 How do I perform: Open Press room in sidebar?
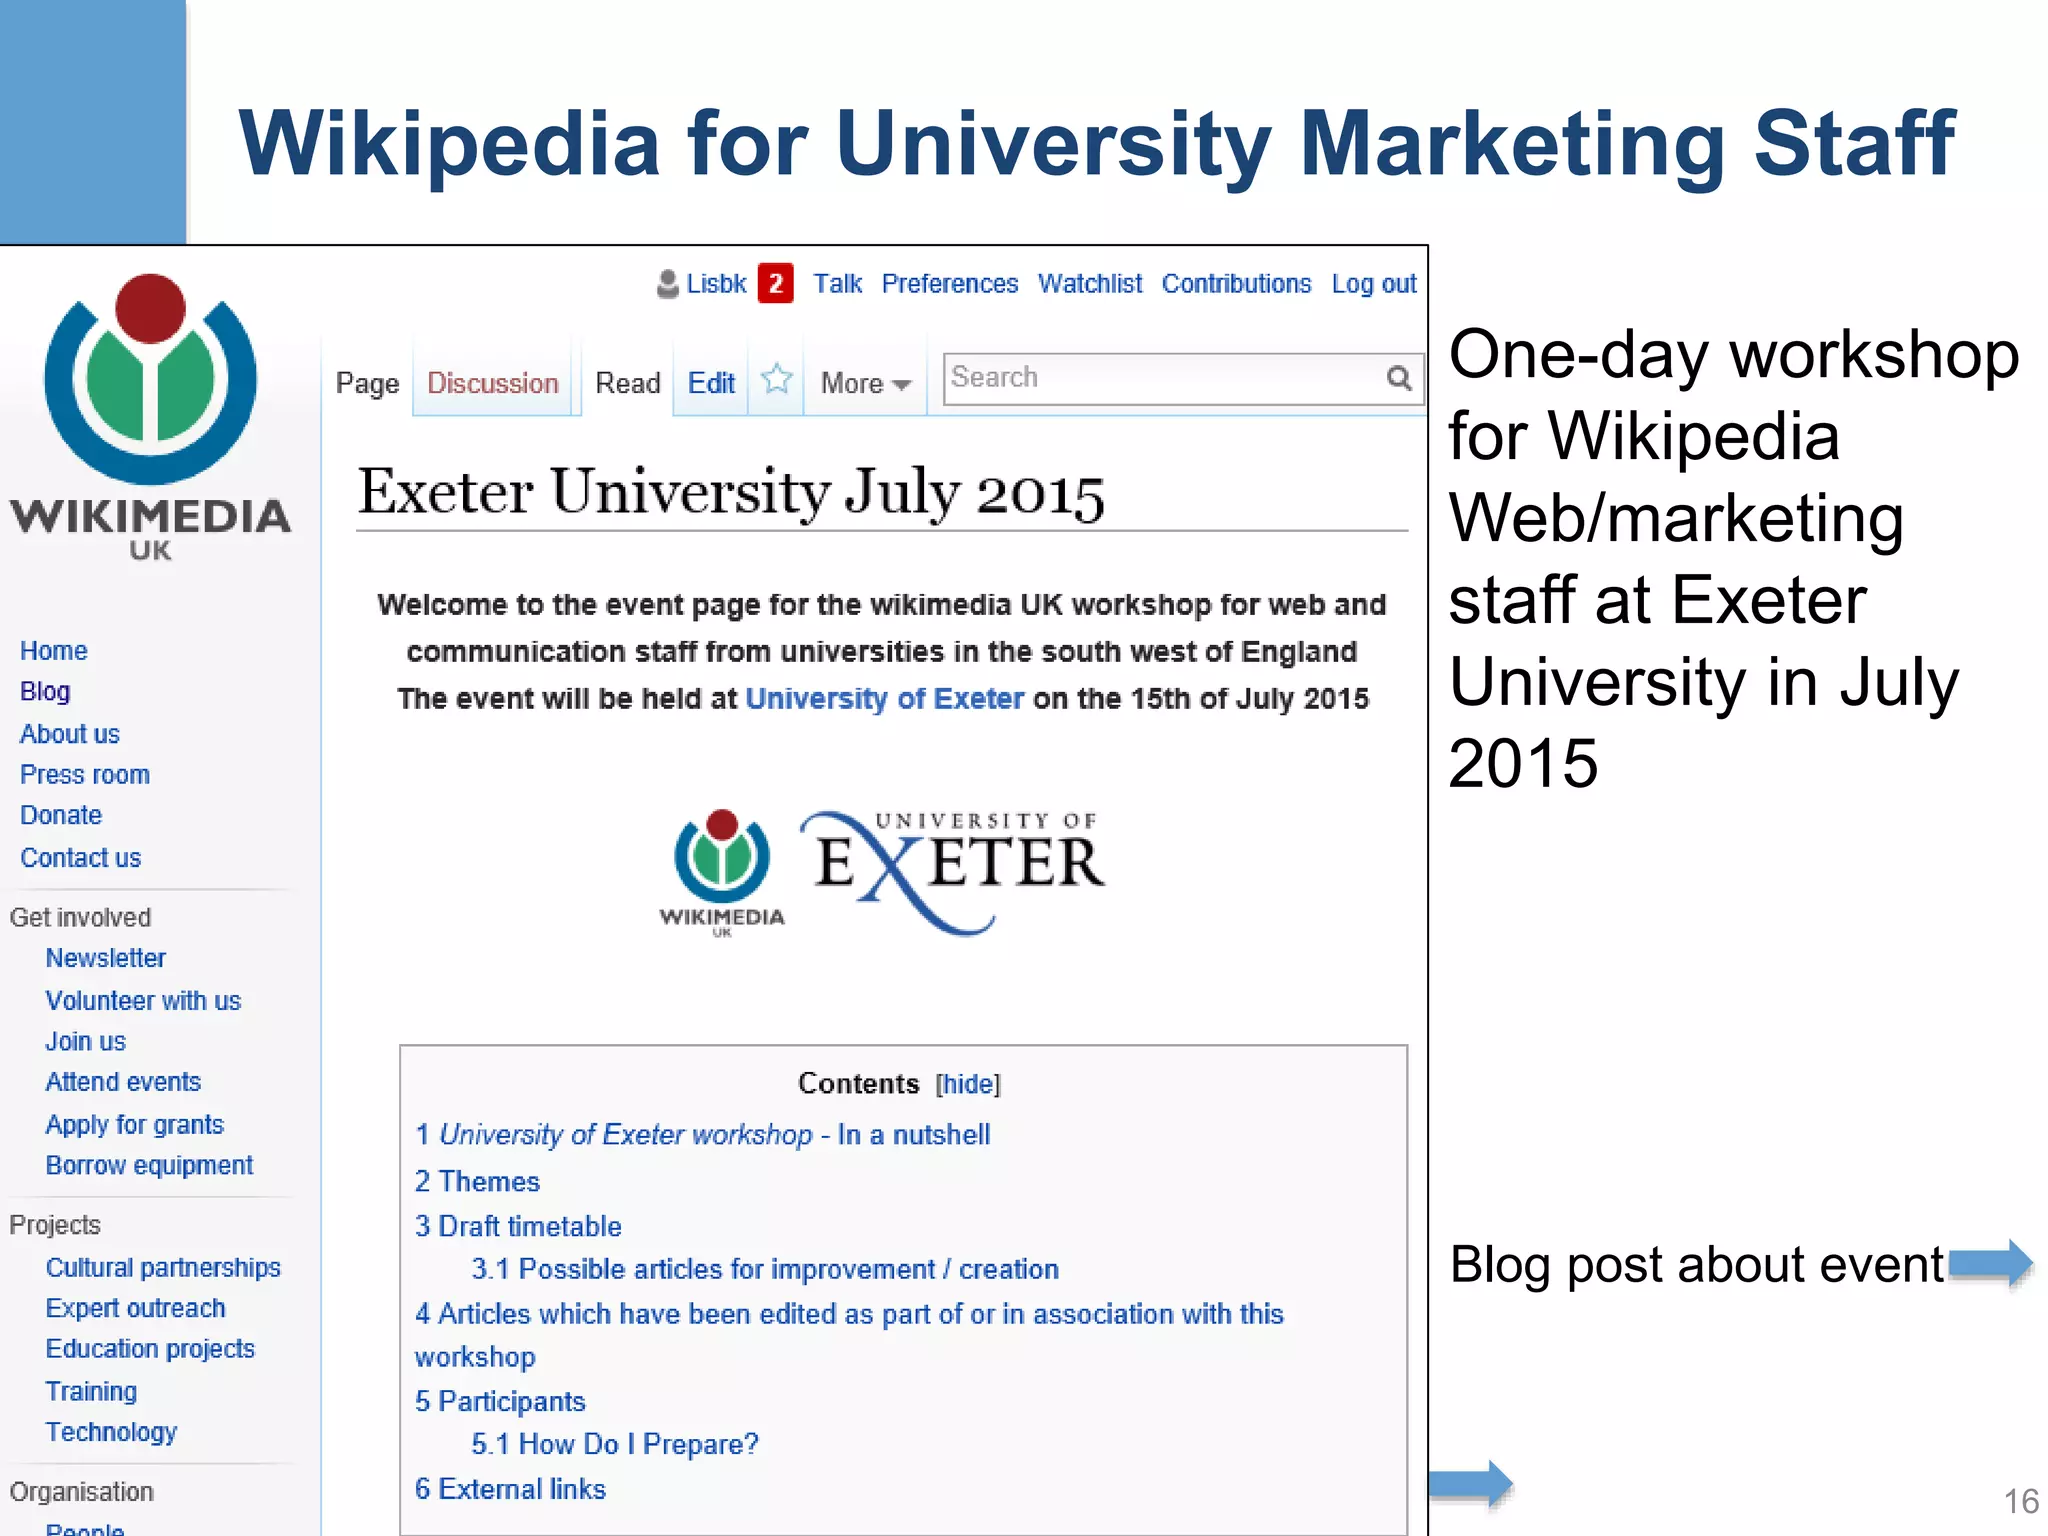[85, 775]
